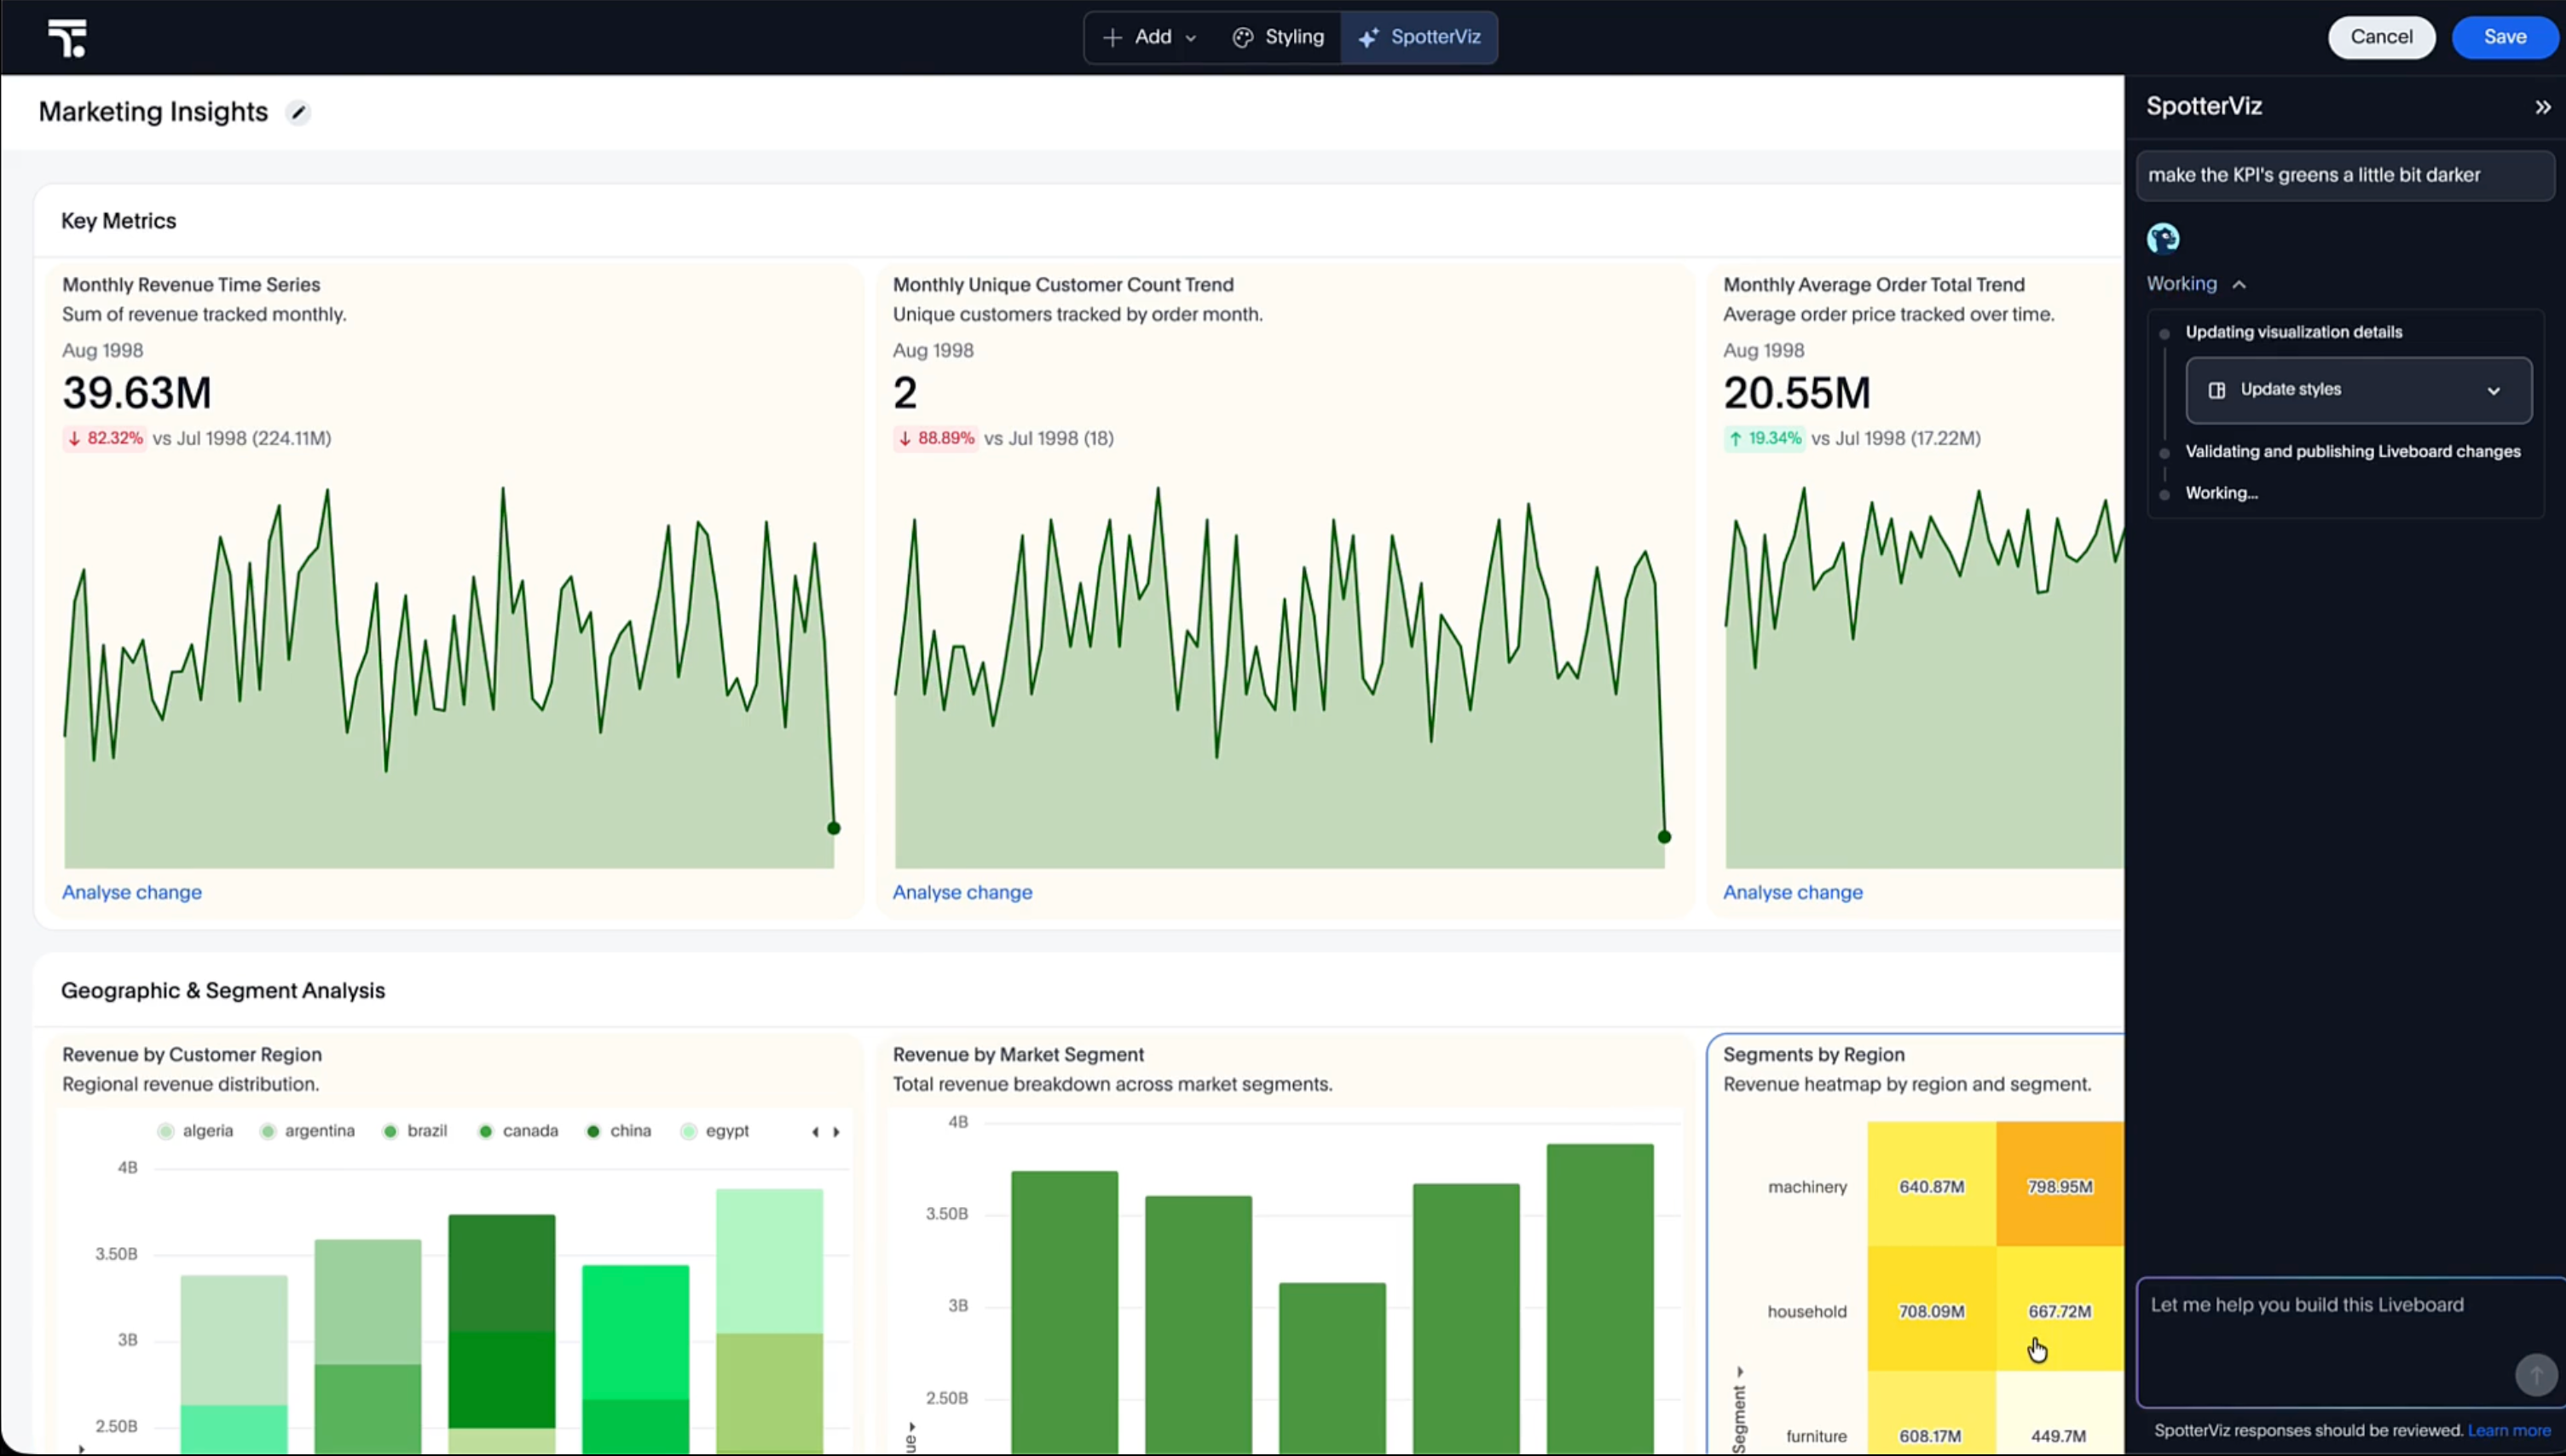Select Geographic & Segment Analysis heading
Viewport: 2566px width, 1456px height.
[223, 990]
